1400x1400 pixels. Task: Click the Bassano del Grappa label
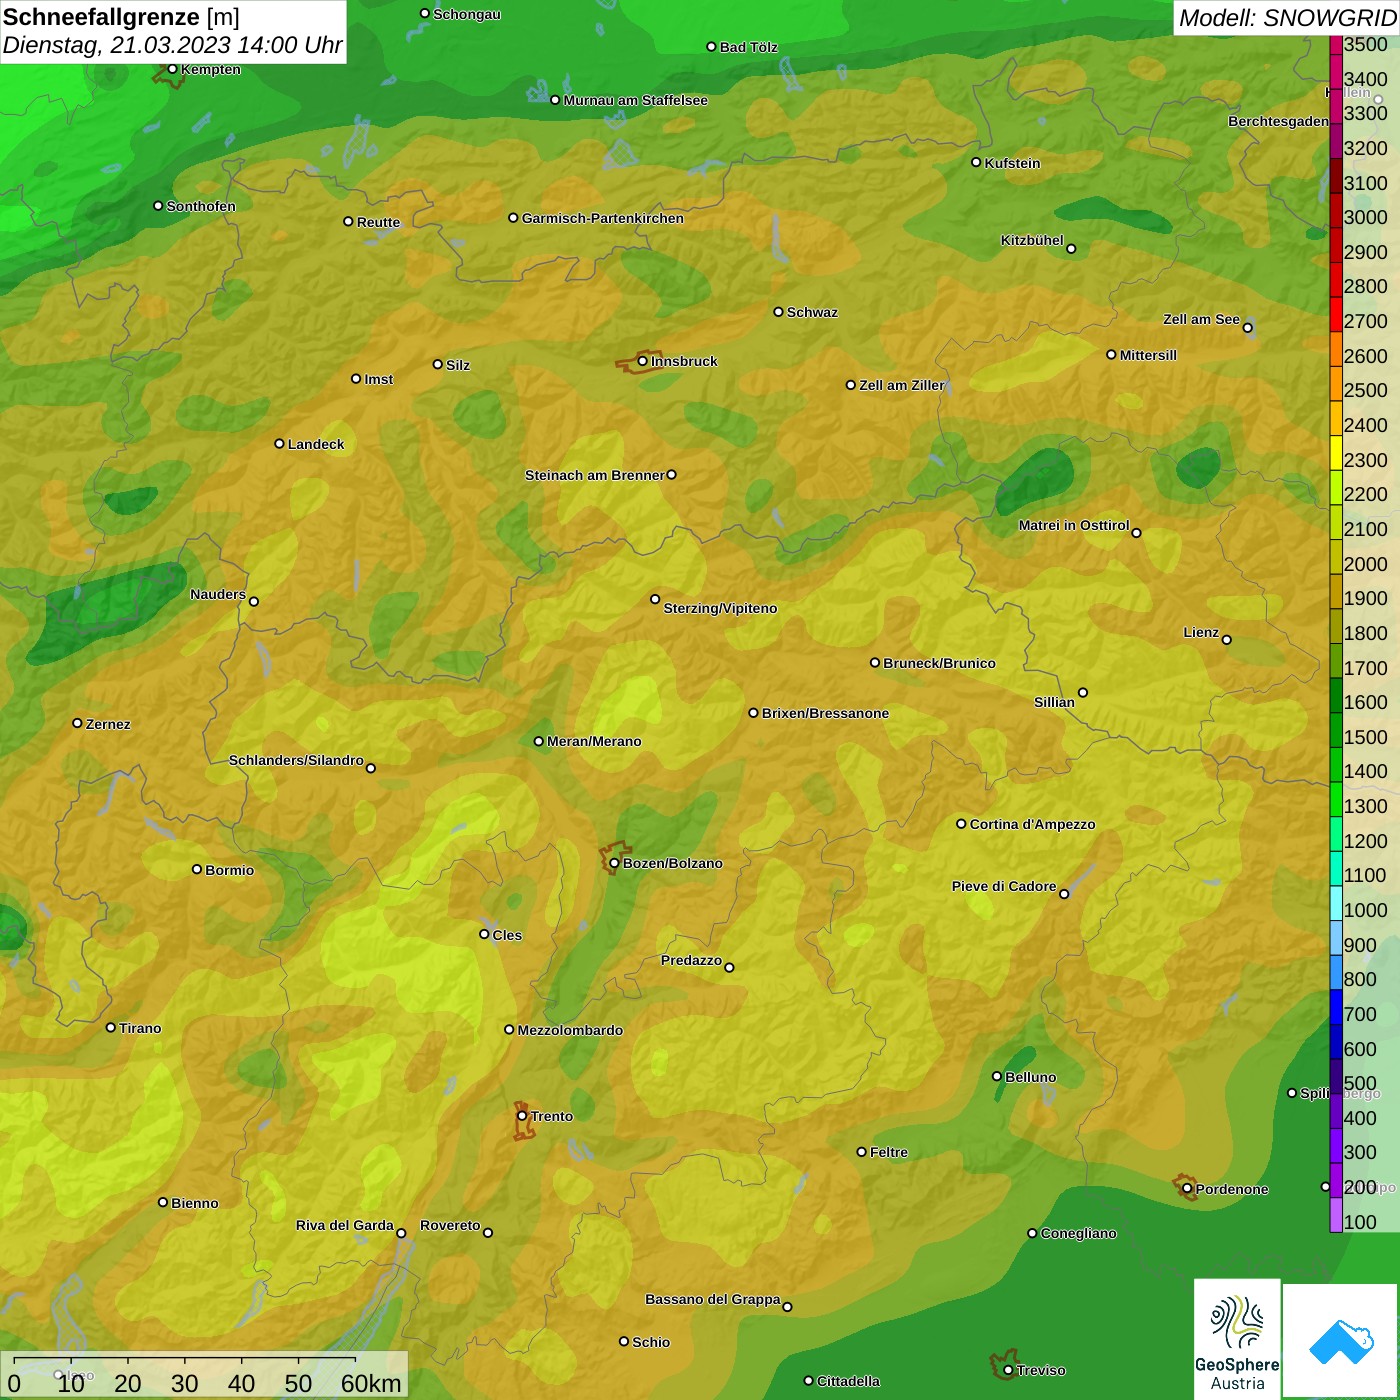(712, 1299)
